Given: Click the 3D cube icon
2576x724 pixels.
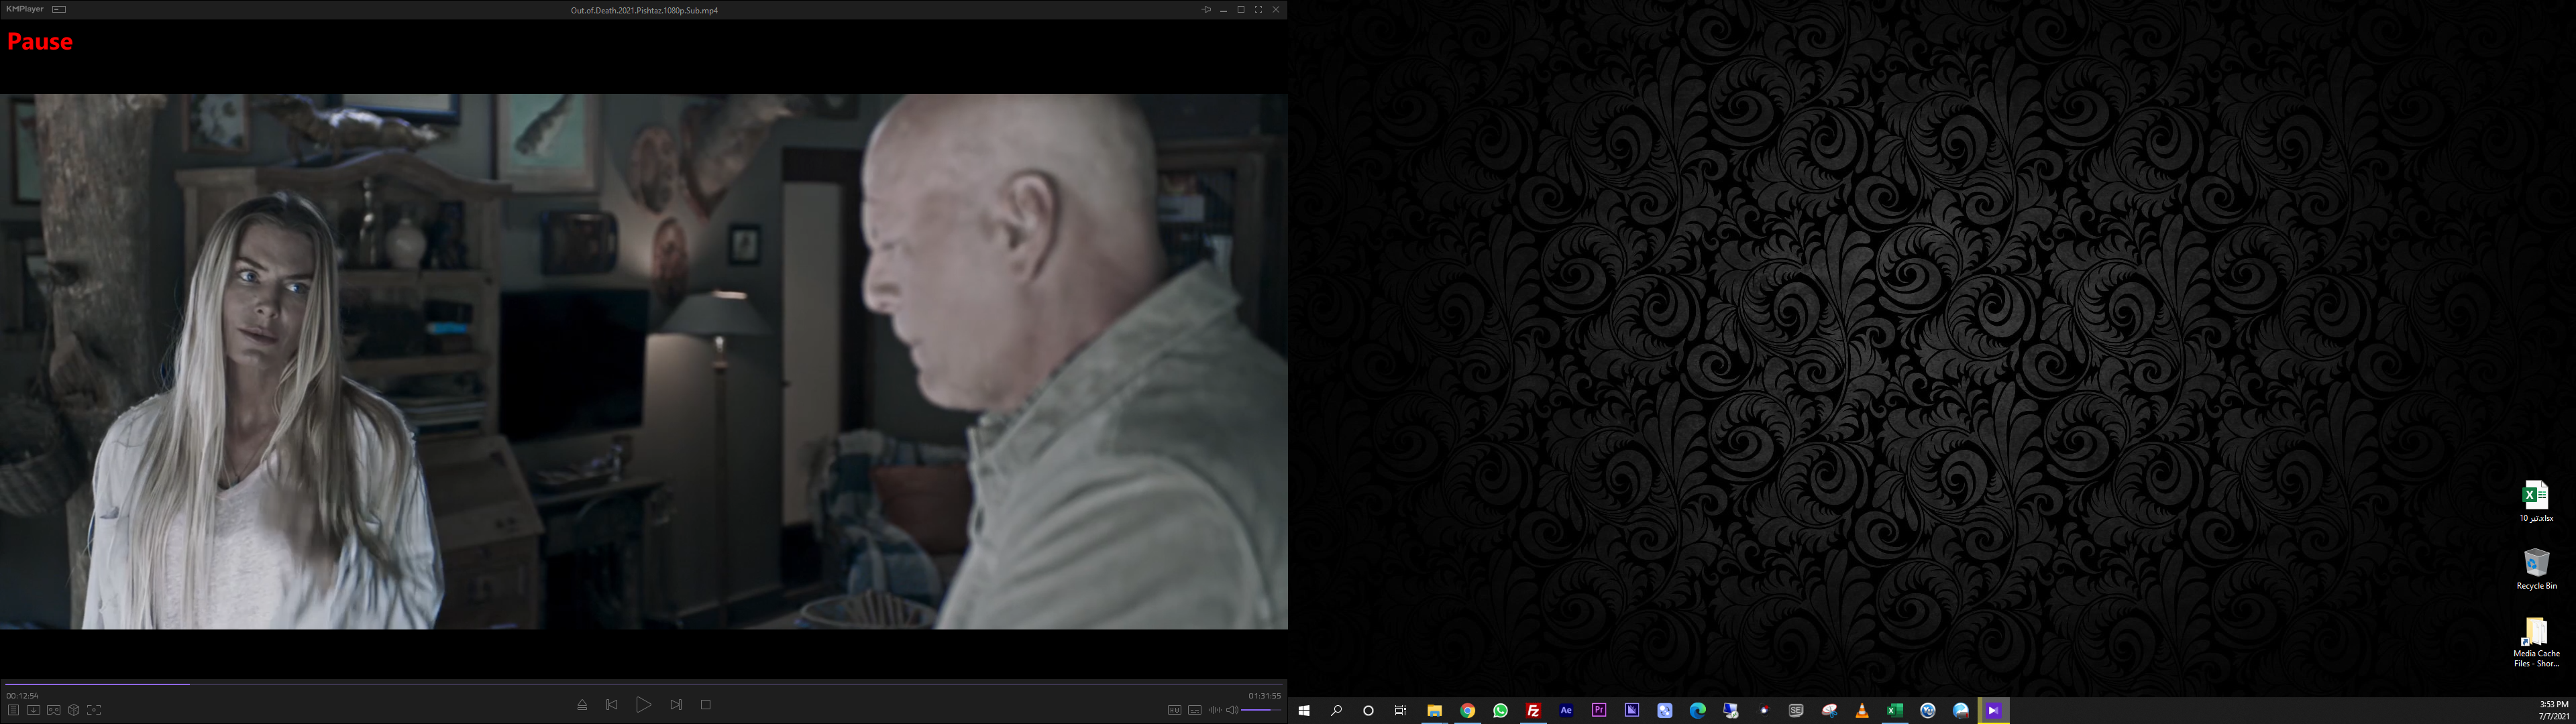Looking at the screenshot, I should (x=73, y=710).
